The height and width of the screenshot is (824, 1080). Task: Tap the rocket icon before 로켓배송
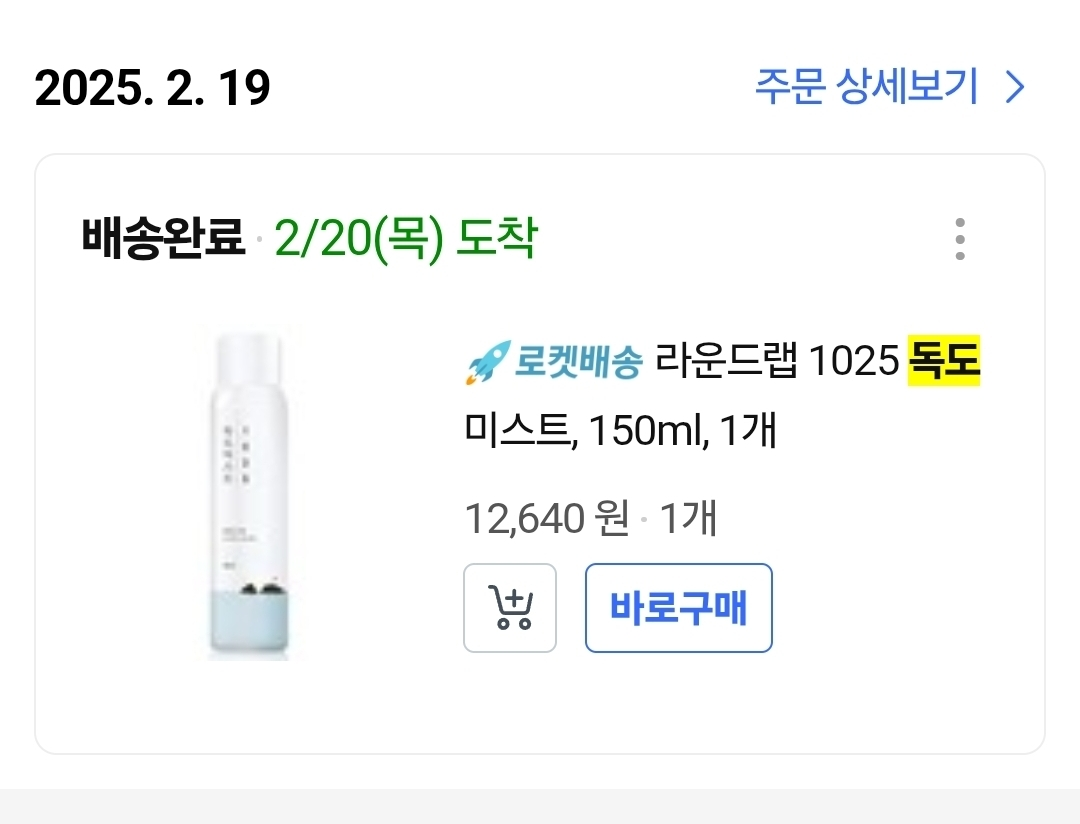coord(487,363)
